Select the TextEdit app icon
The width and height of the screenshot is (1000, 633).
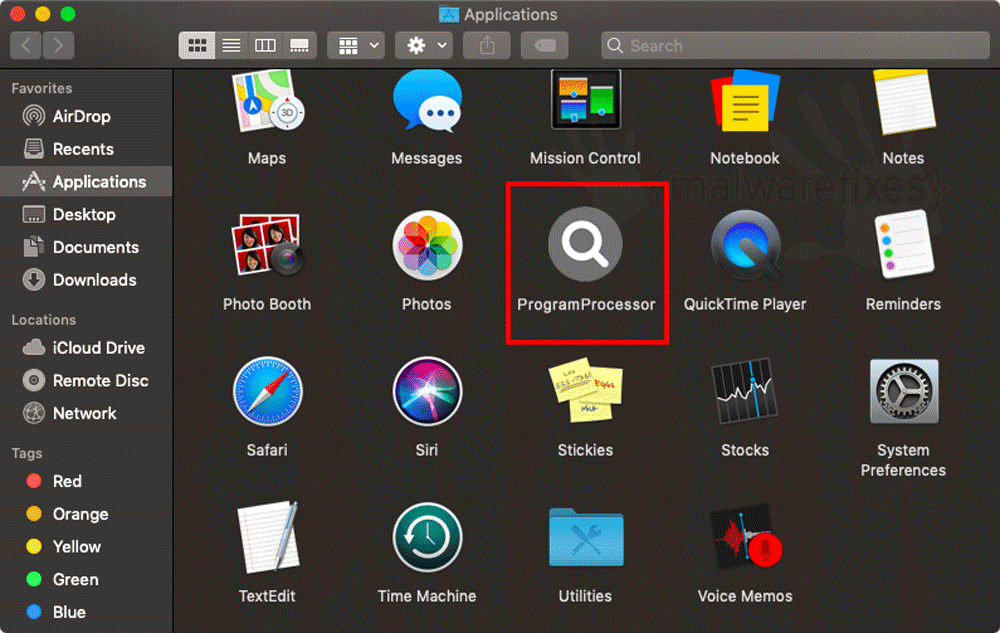pyautogui.click(x=267, y=537)
